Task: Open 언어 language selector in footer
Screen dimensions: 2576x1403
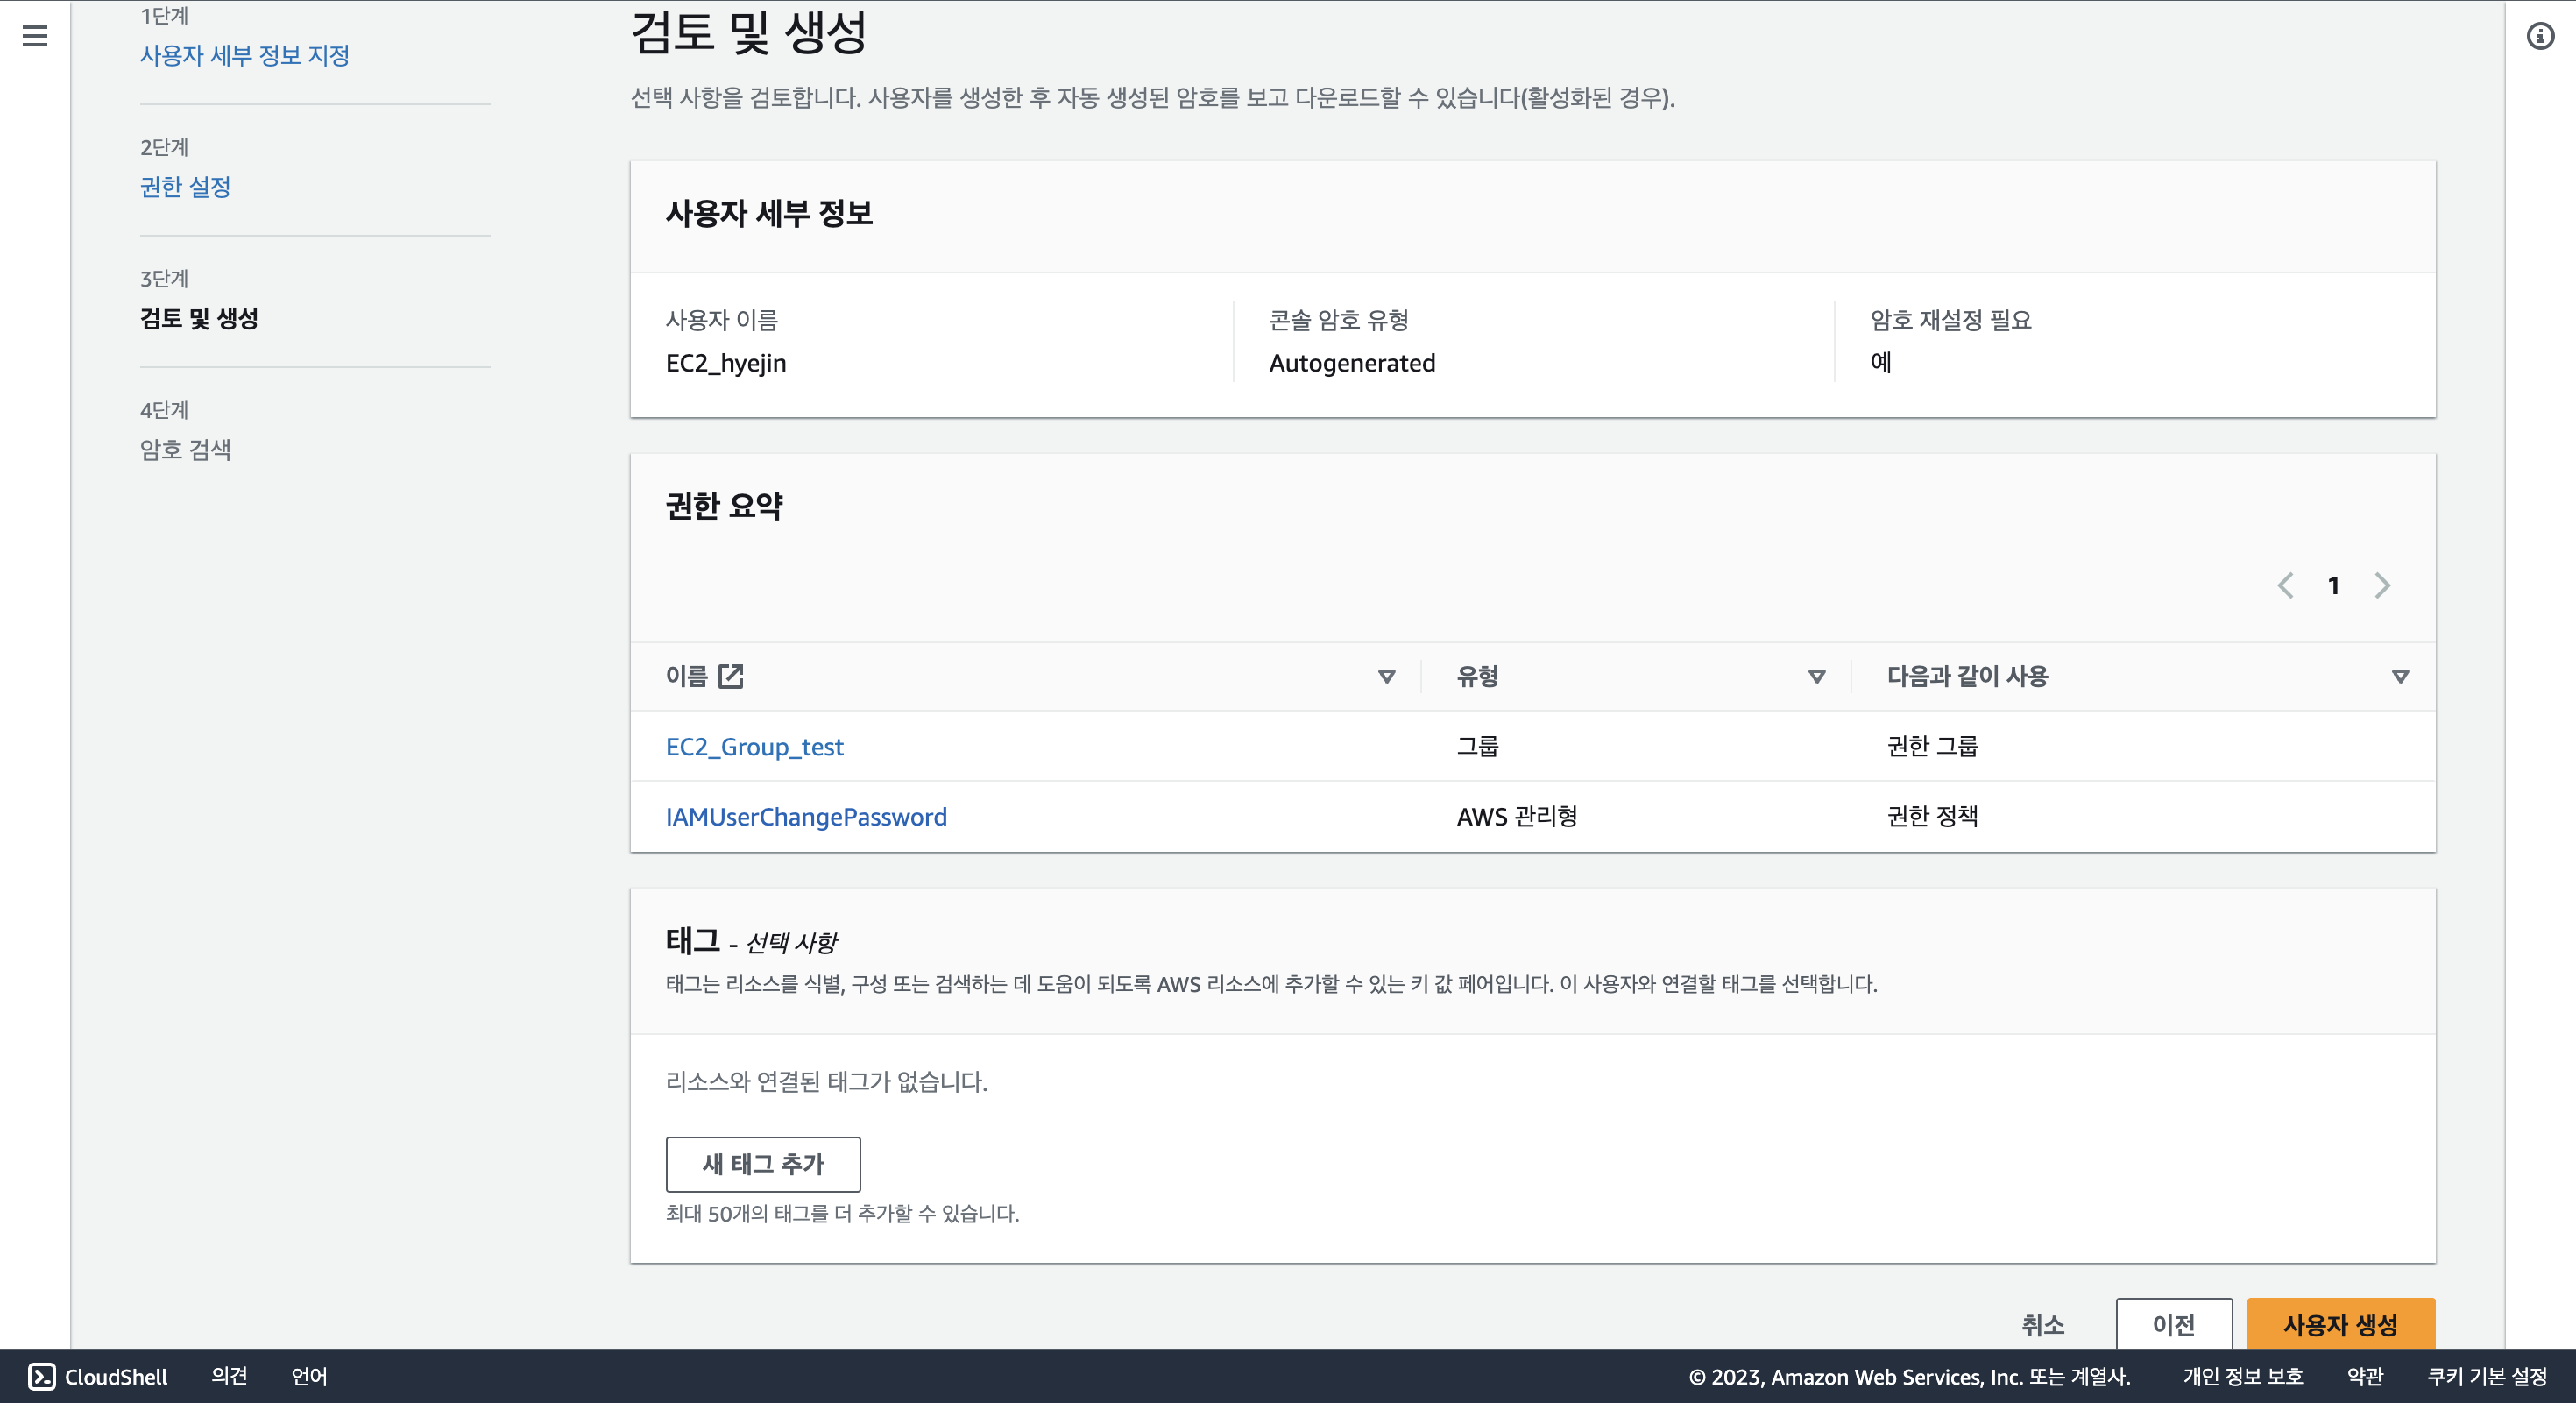Action: click(309, 1376)
